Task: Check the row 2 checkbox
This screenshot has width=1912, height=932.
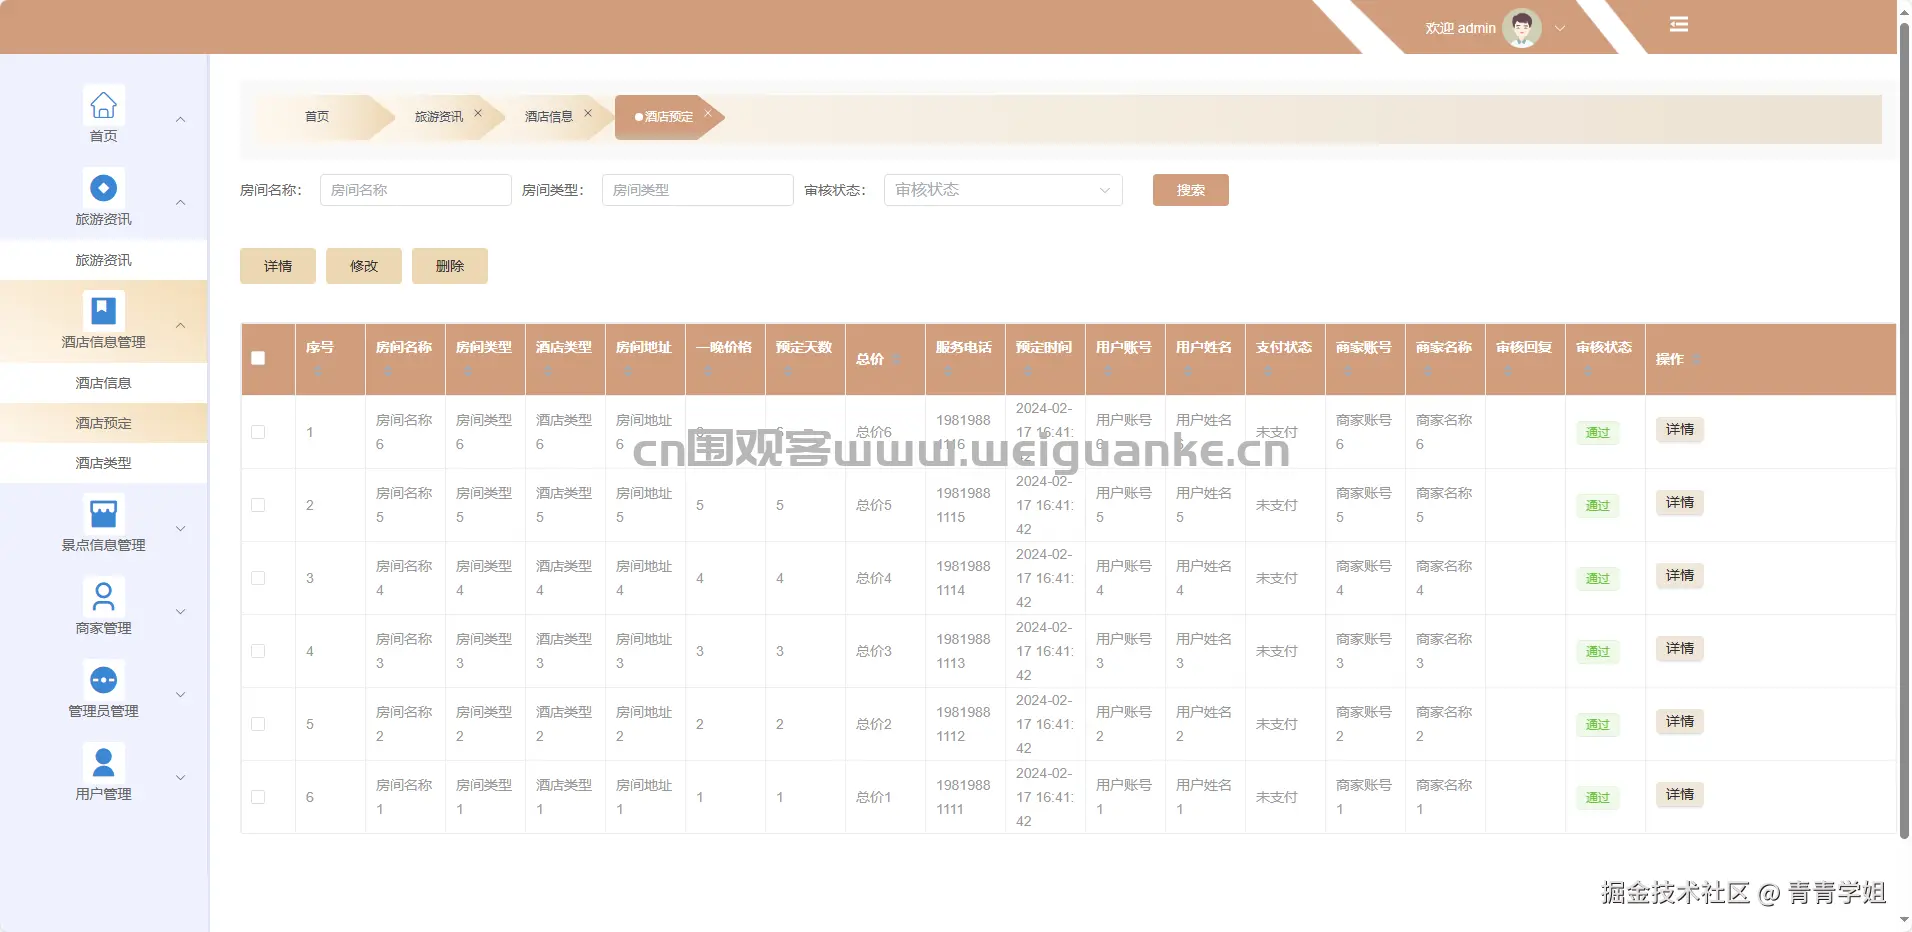Action: coord(258,505)
